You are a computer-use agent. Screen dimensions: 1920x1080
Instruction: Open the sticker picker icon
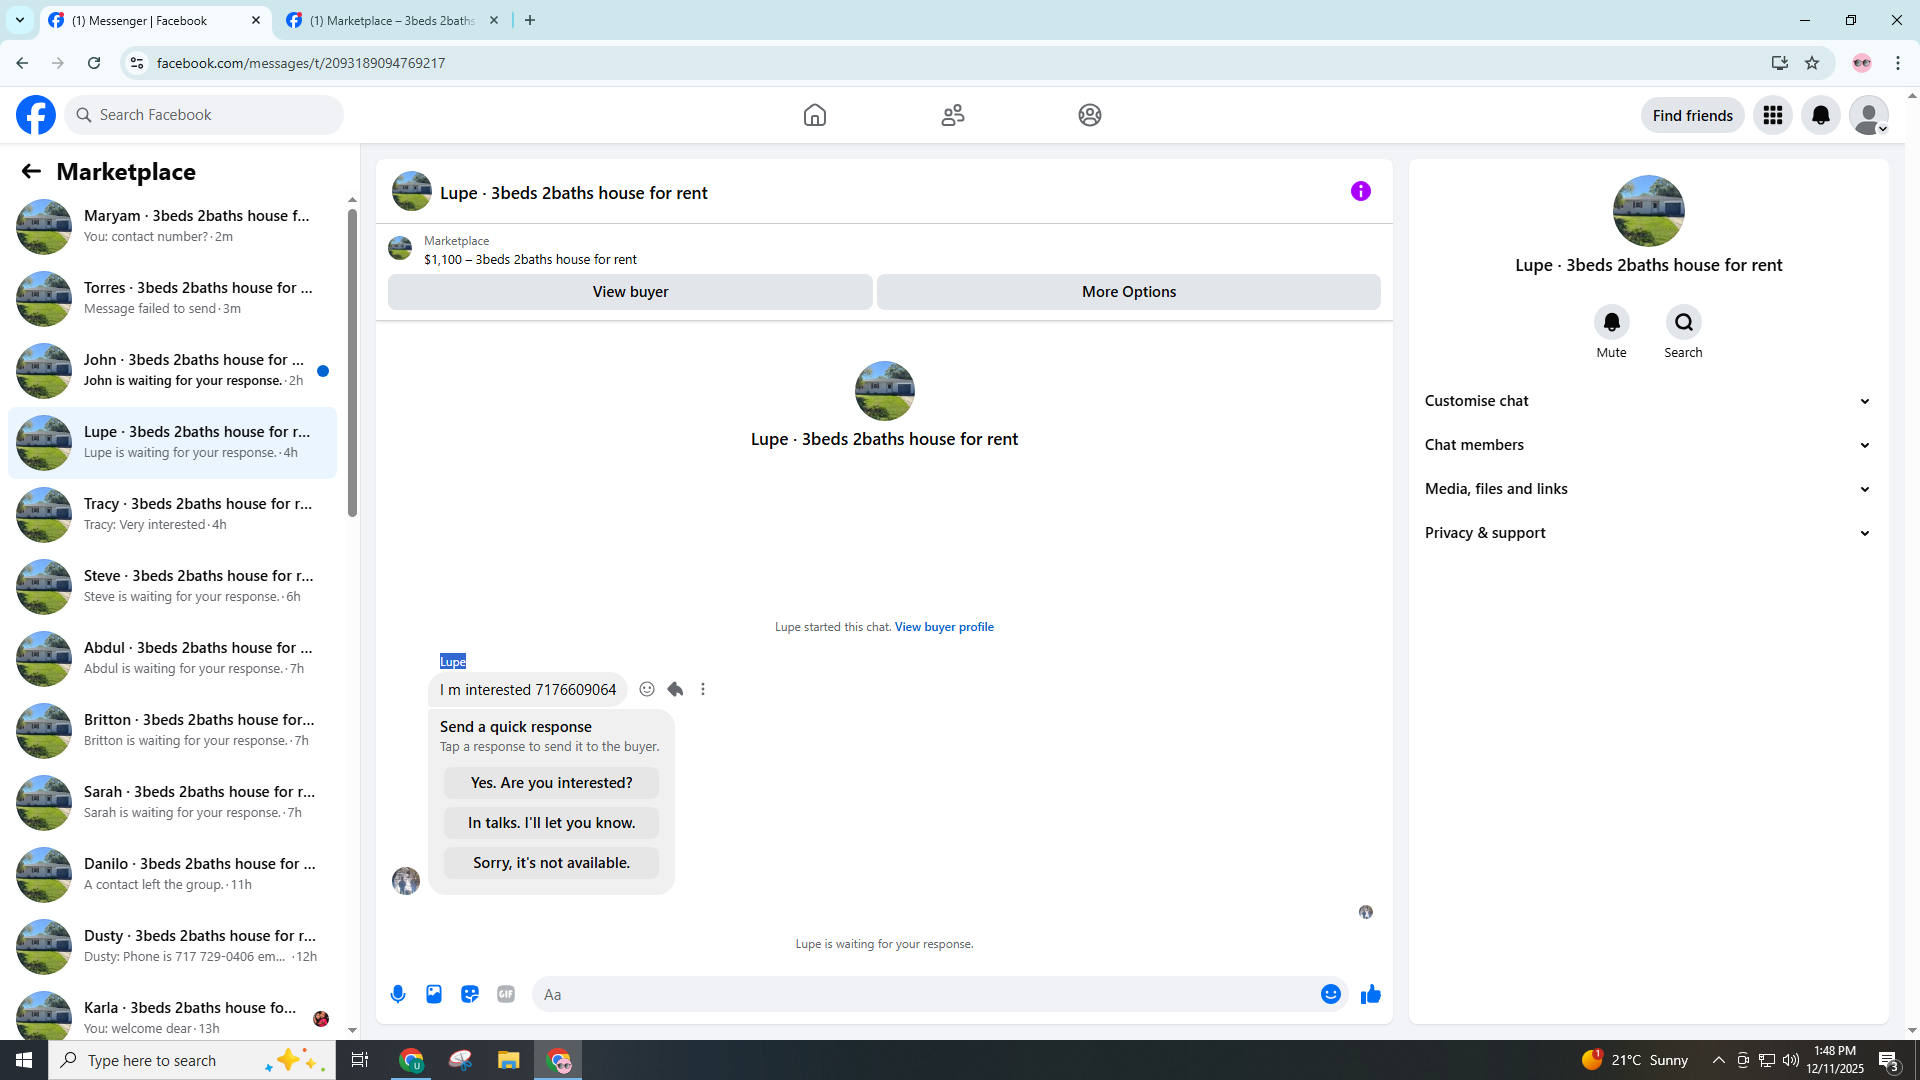[x=470, y=994]
